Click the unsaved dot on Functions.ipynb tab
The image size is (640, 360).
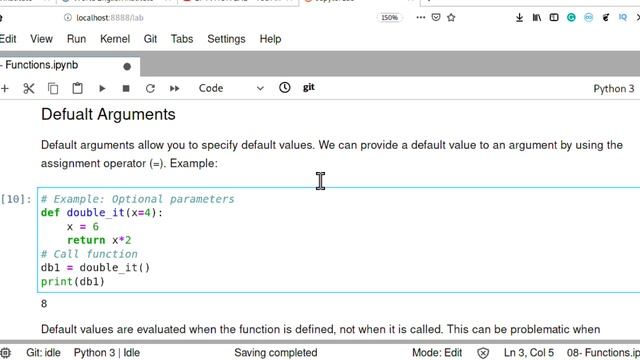(x=127, y=67)
